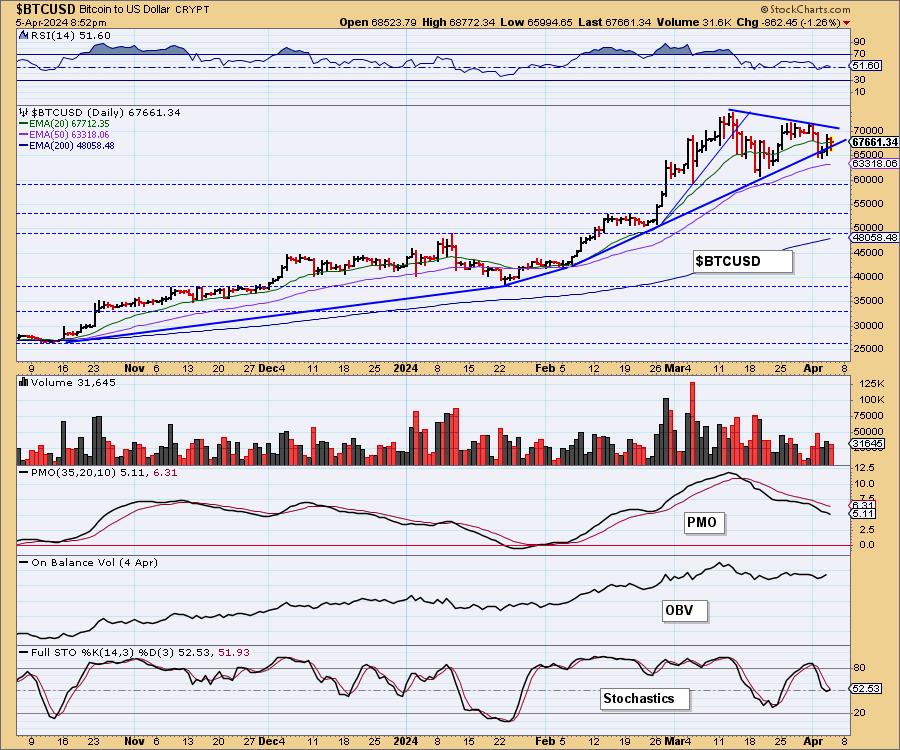Click the volume bars icon in Volume label
The image size is (900, 750).
tap(23, 382)
